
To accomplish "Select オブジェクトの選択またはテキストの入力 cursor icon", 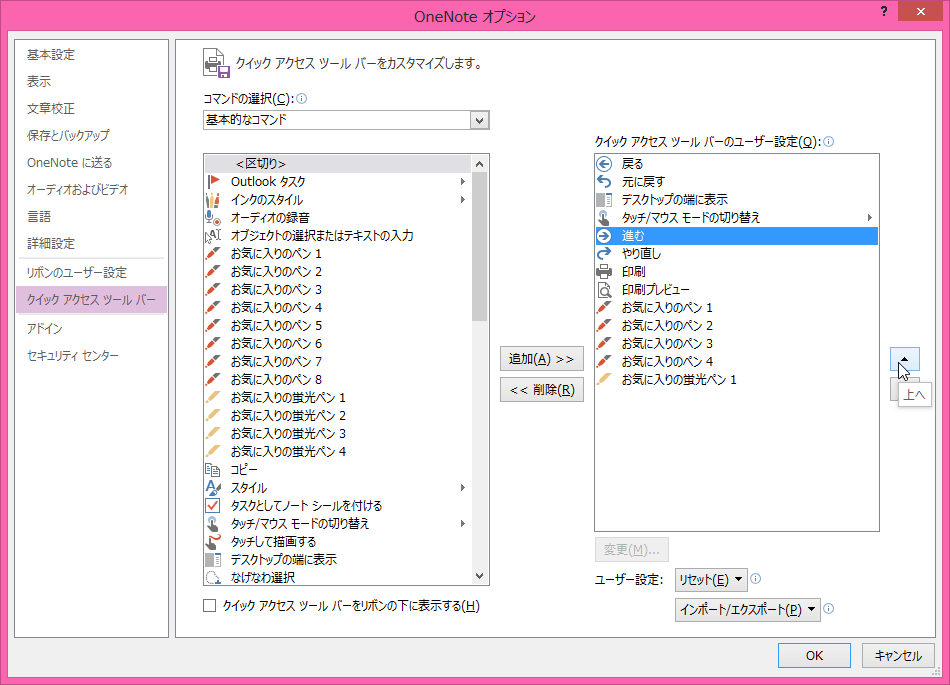I will [x=213, y=236].
